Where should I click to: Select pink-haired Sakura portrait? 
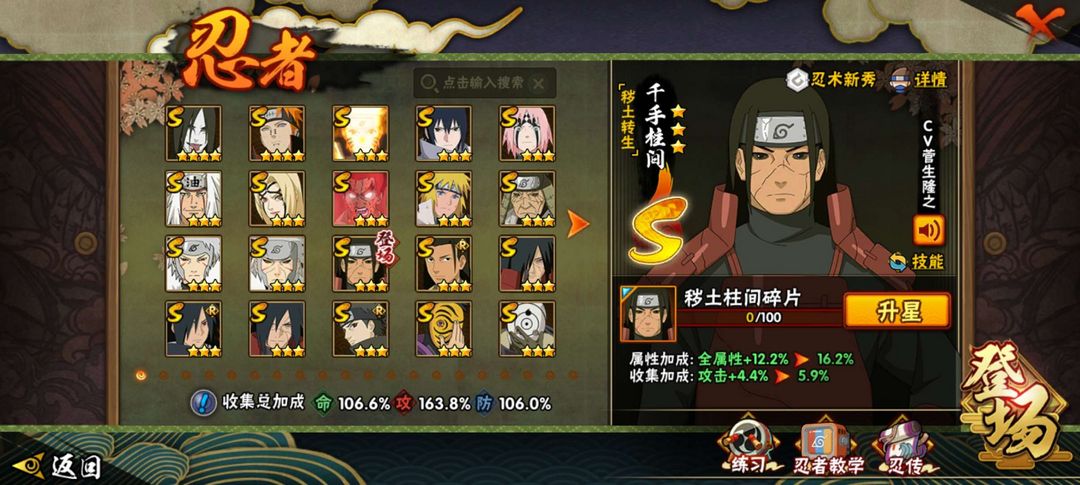tap(527, 134)
